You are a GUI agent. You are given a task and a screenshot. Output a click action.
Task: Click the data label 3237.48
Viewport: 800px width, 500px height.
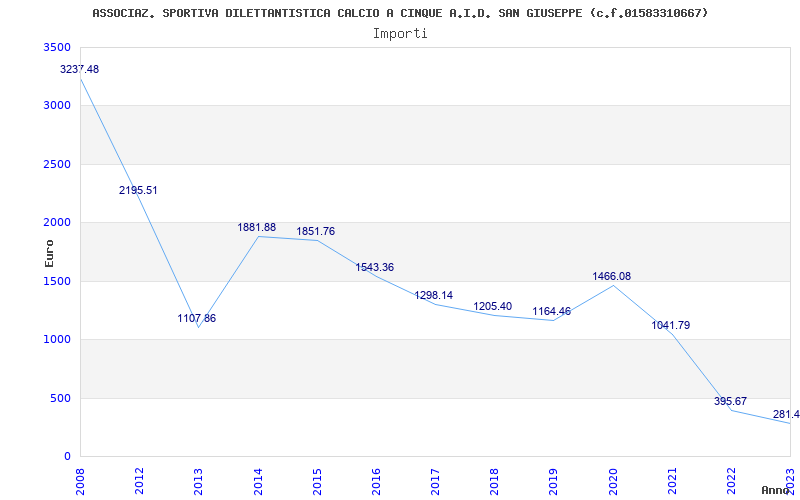pyautogui.click(x=80, y=69)
